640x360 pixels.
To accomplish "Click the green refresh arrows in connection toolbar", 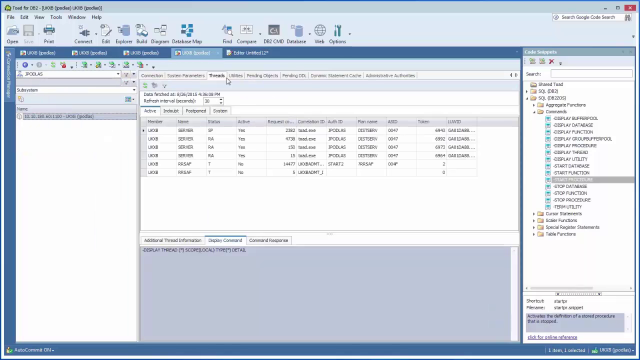I will (x=53, y=65).
